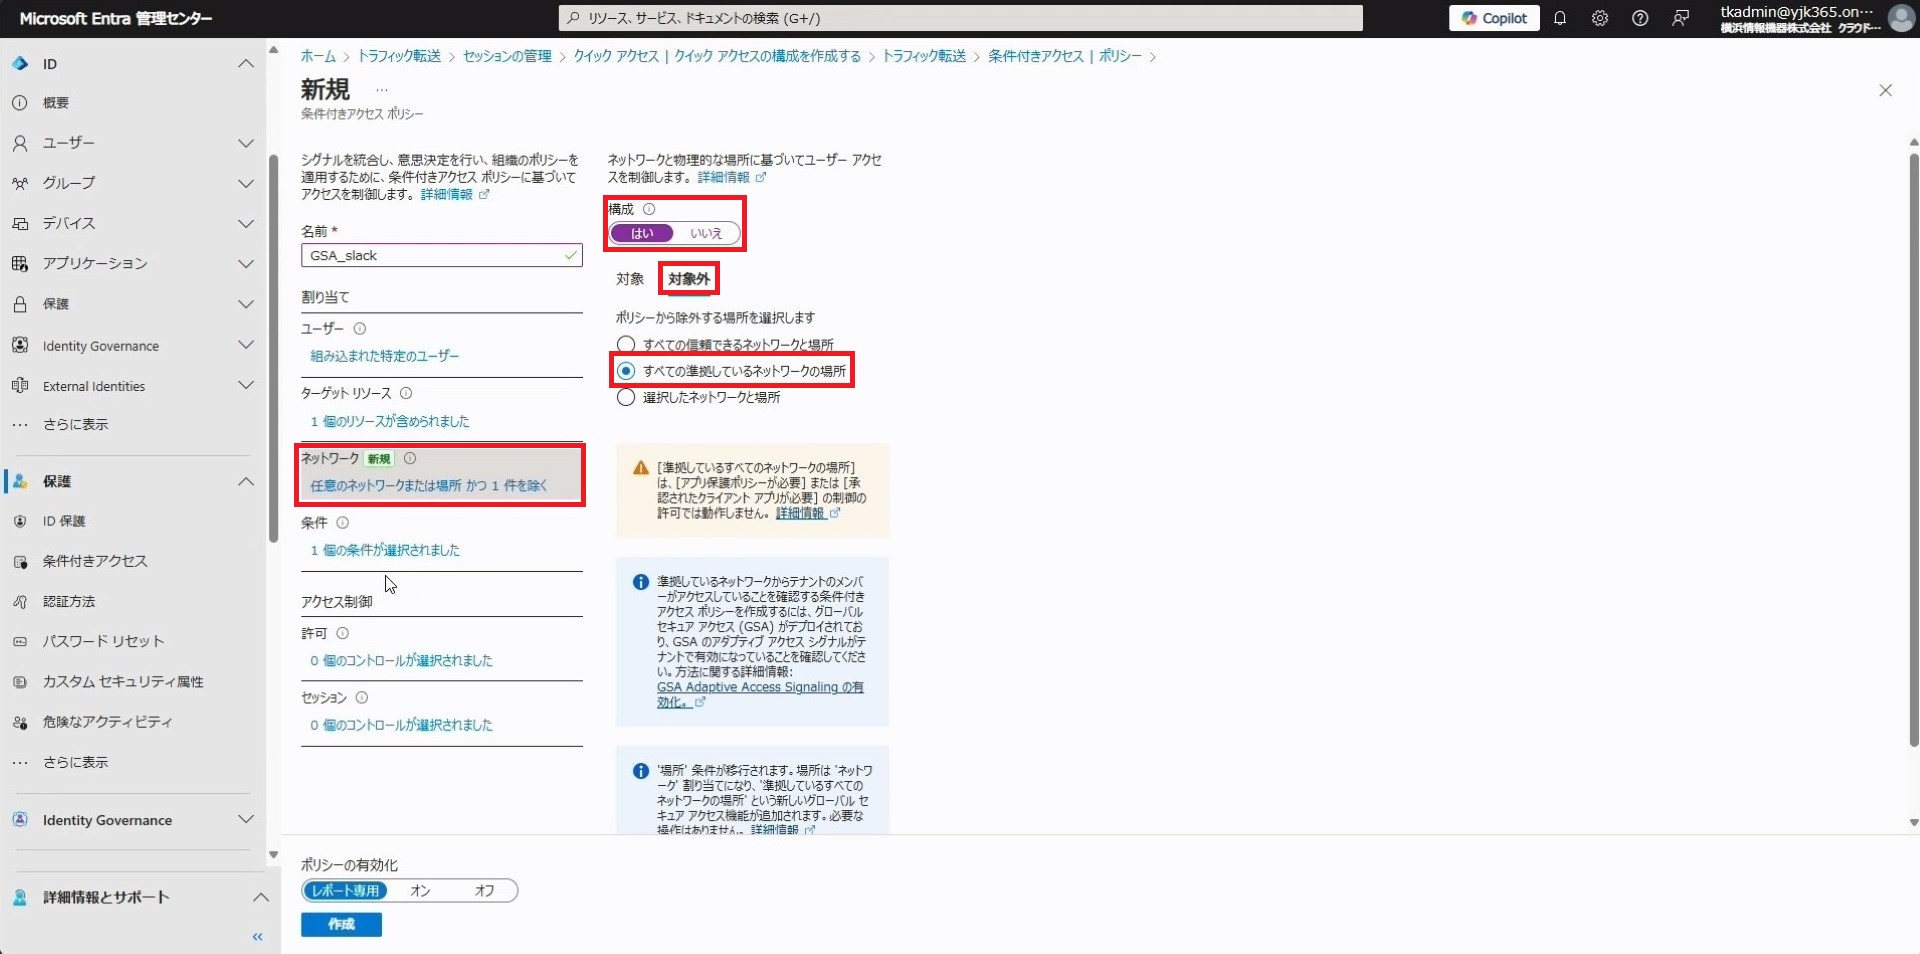Go to 条件付きアクセス | ポリシー breadcrumb
The width and height of the screenshot is (1920, 954).
click(x=1064, y=56)
